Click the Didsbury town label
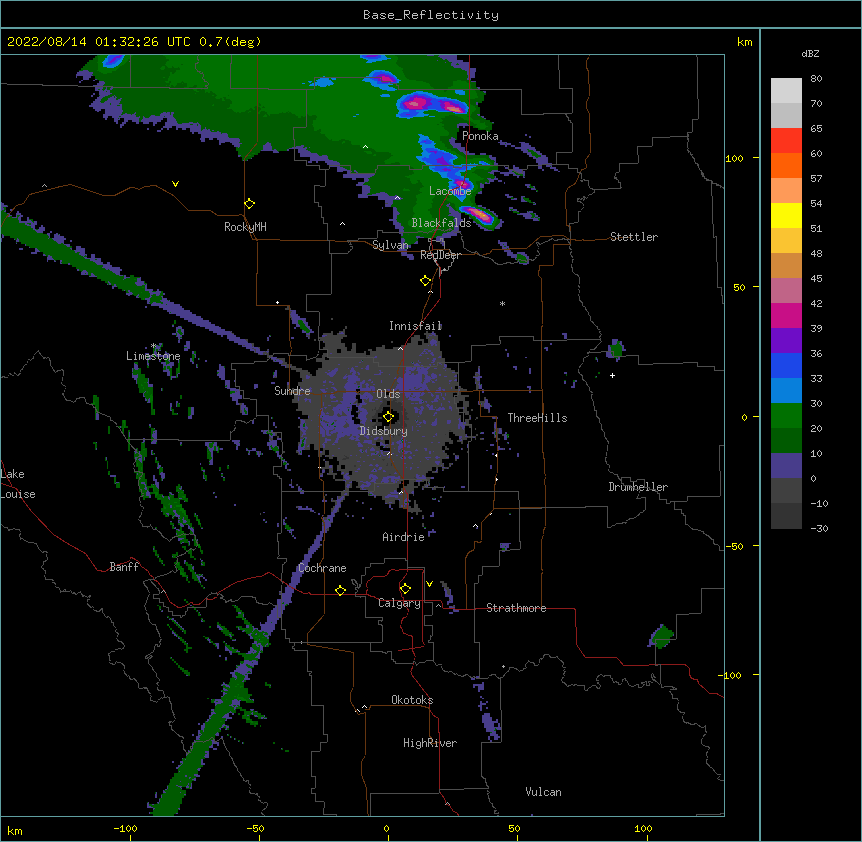862x842 pixels. (384, 431)
